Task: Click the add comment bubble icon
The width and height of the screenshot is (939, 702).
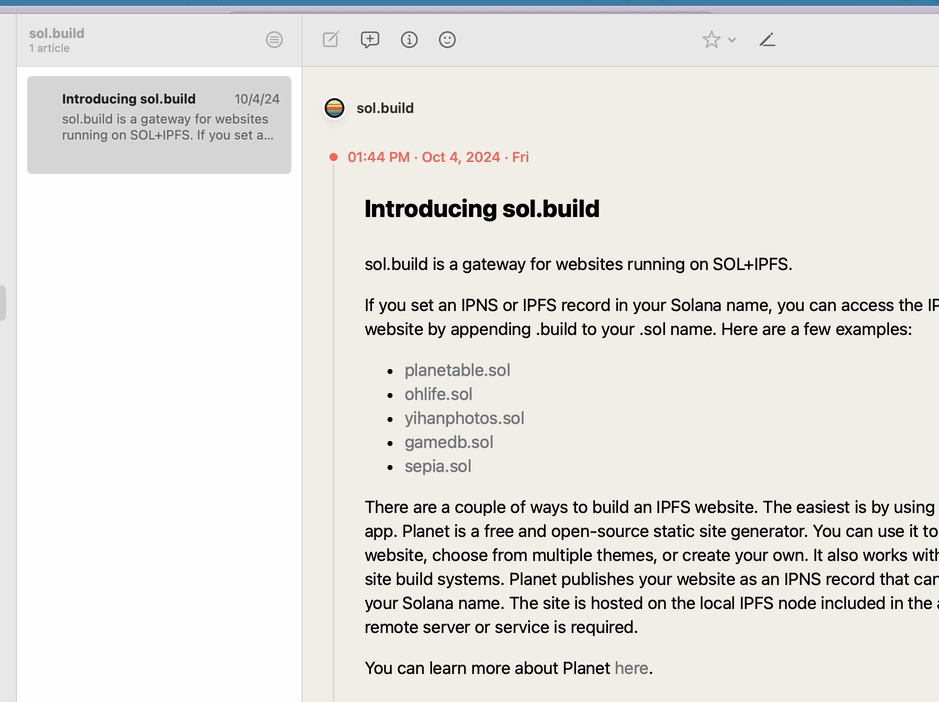Action: point(370,40)
